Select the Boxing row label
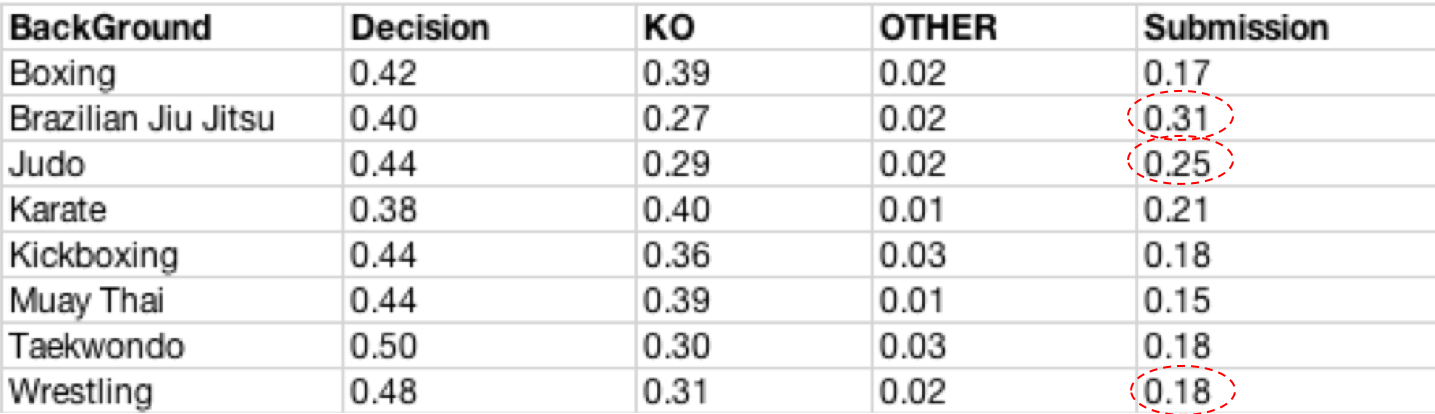Screen dimensions: 1435x414 (x=63, y=74)
